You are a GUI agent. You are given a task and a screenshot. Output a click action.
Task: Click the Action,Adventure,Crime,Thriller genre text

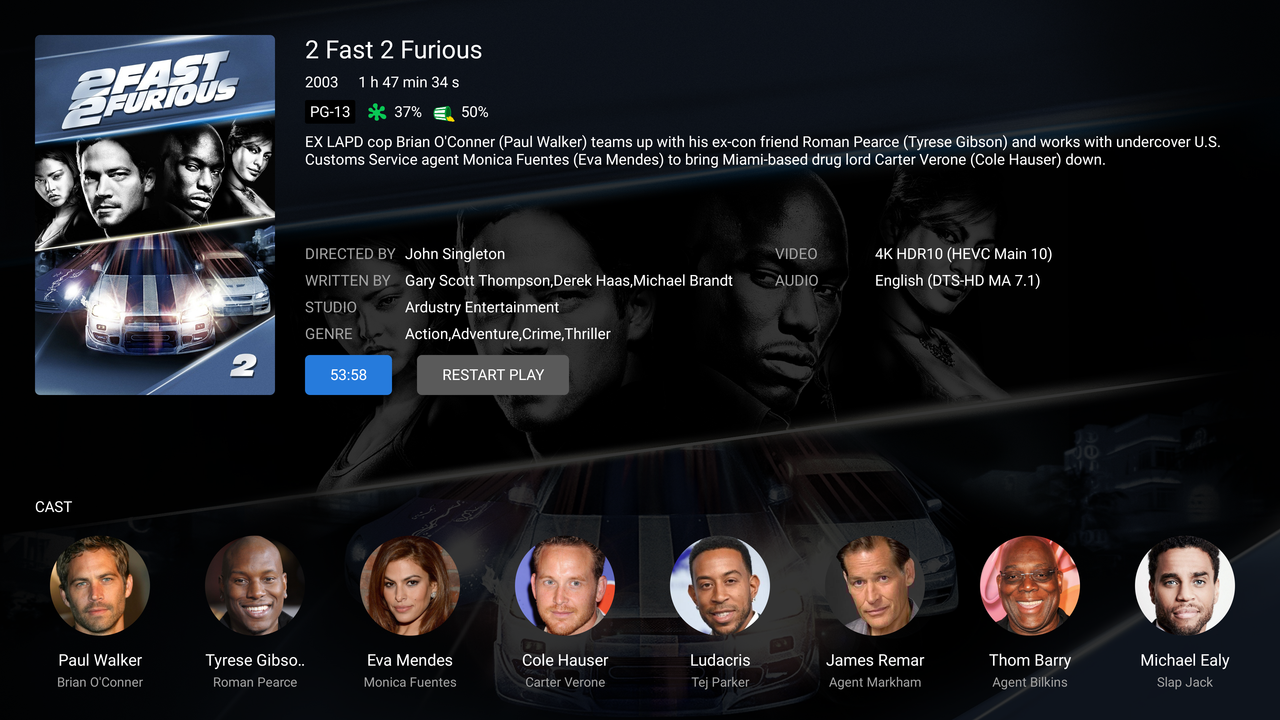pyautogui.click(x=508, y=334)
